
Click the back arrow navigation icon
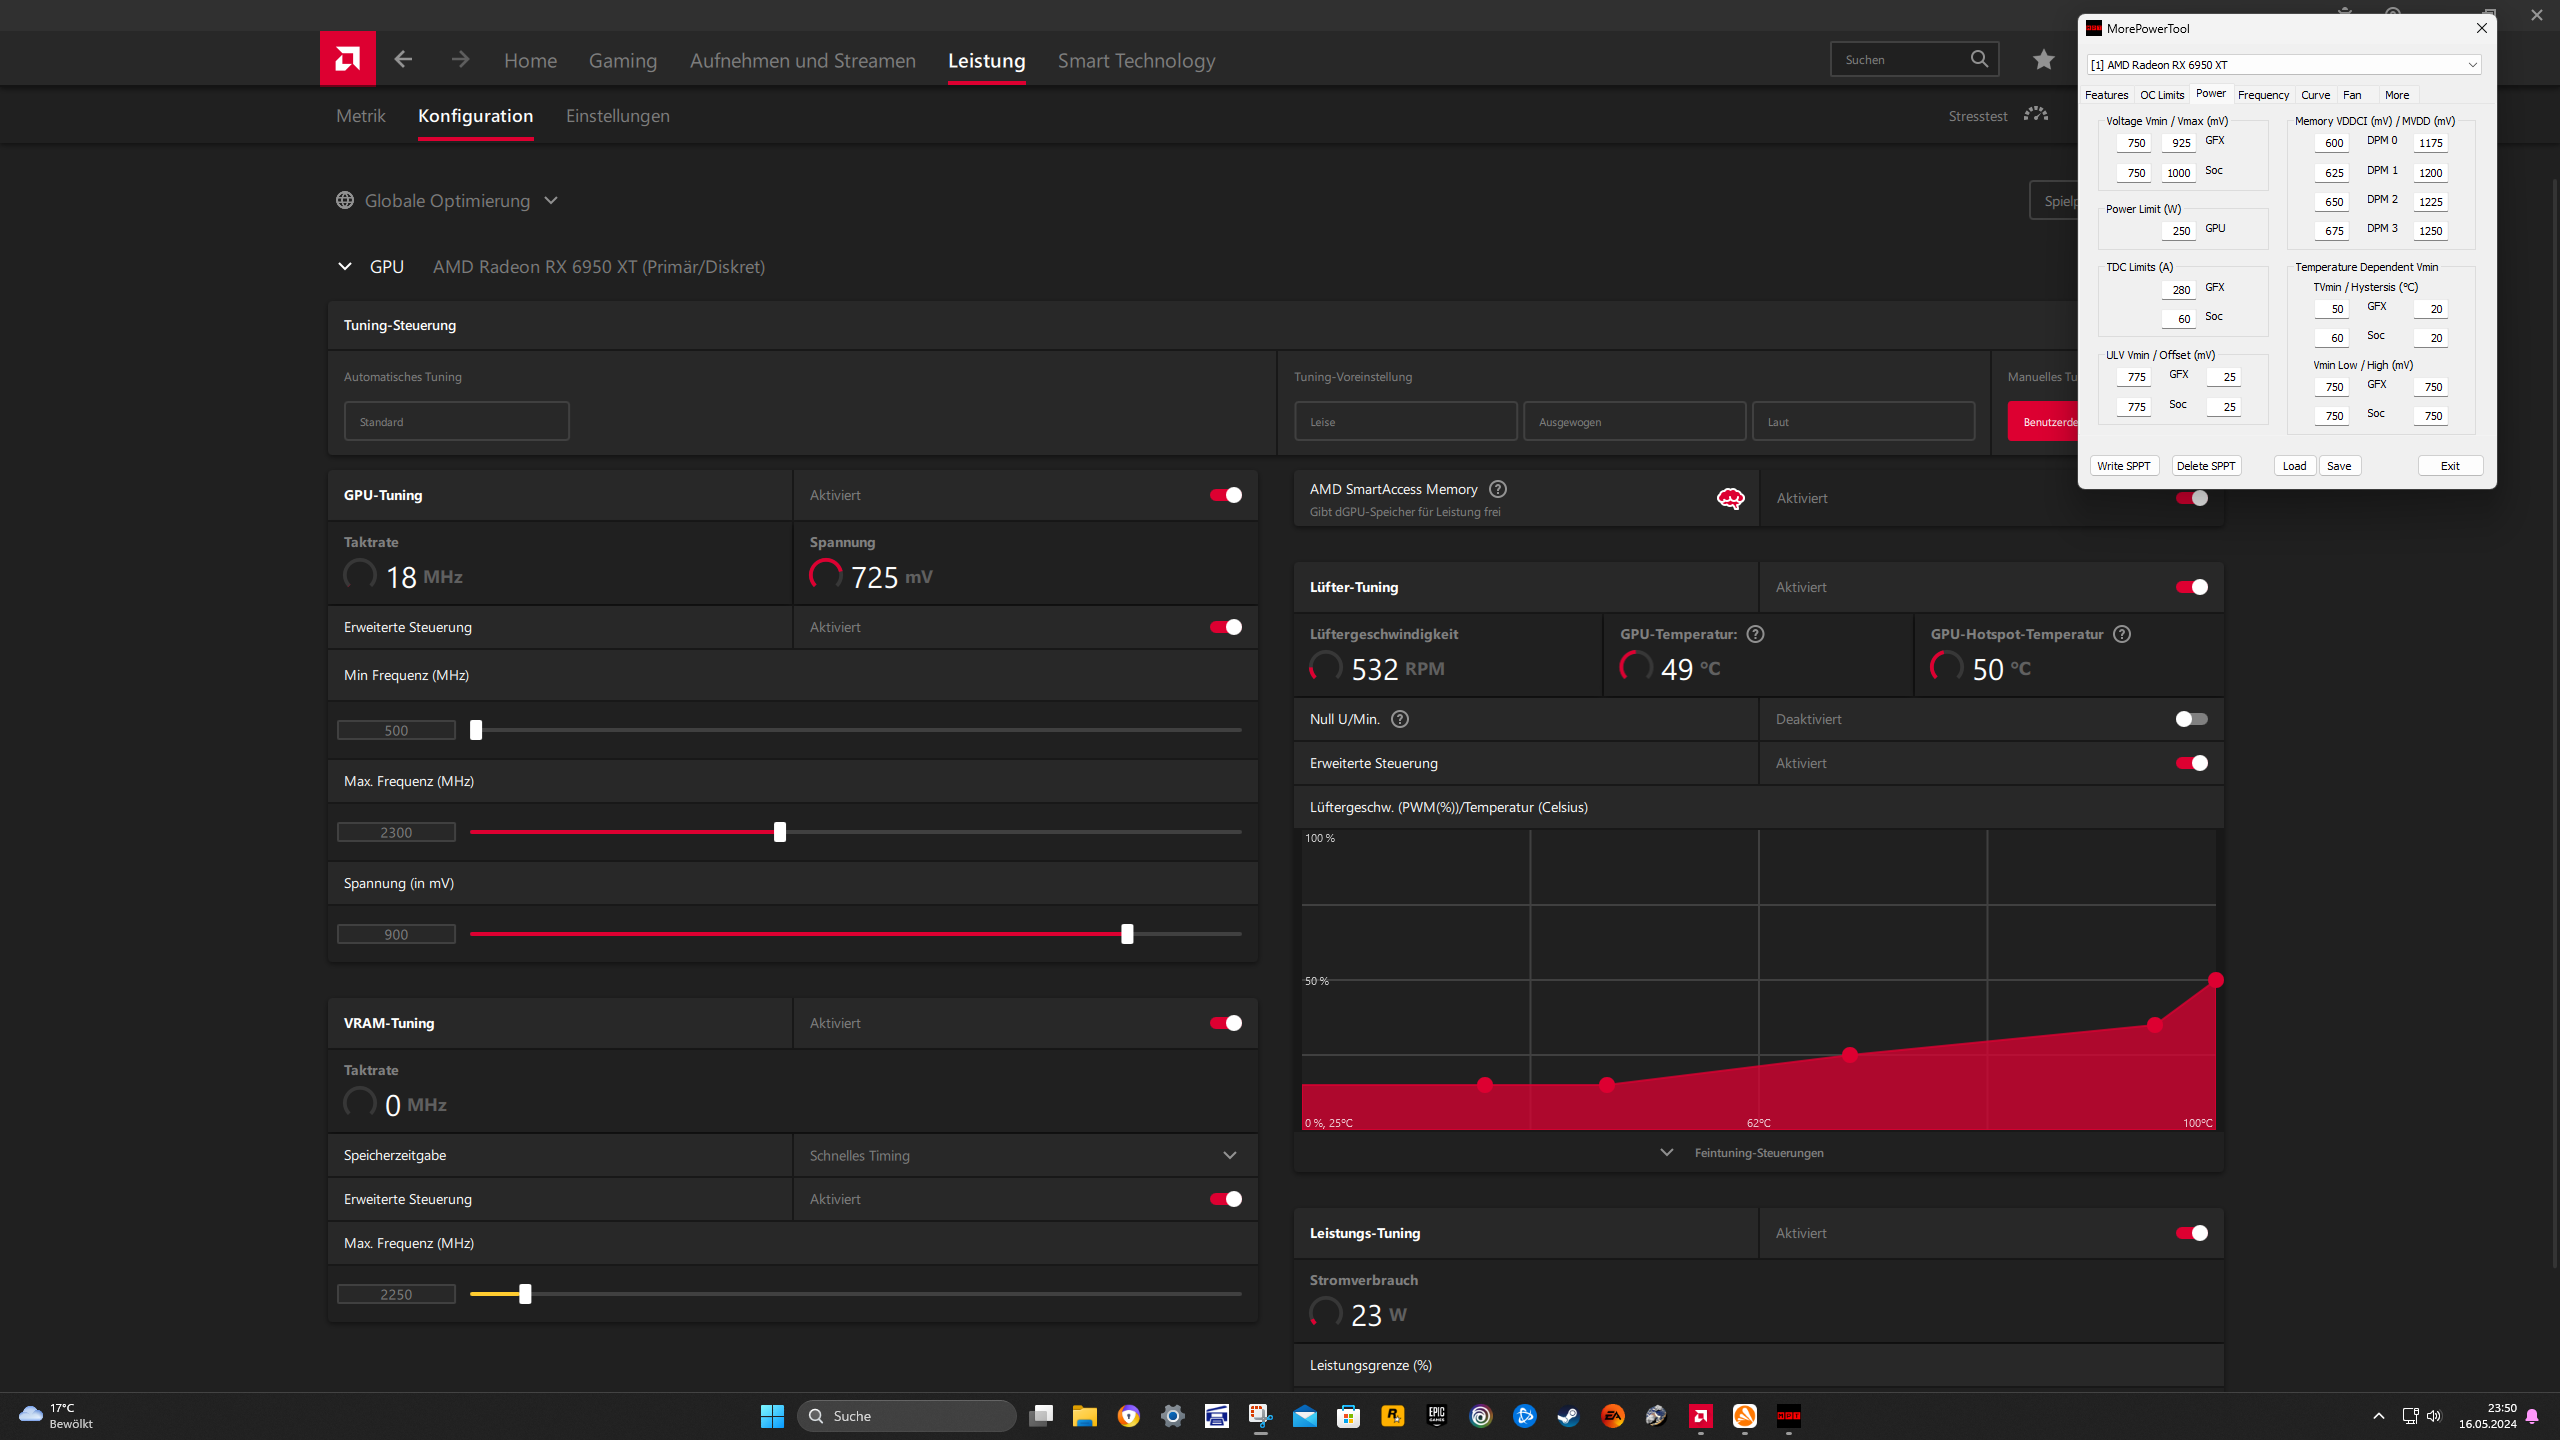click(x=403, y=60)
